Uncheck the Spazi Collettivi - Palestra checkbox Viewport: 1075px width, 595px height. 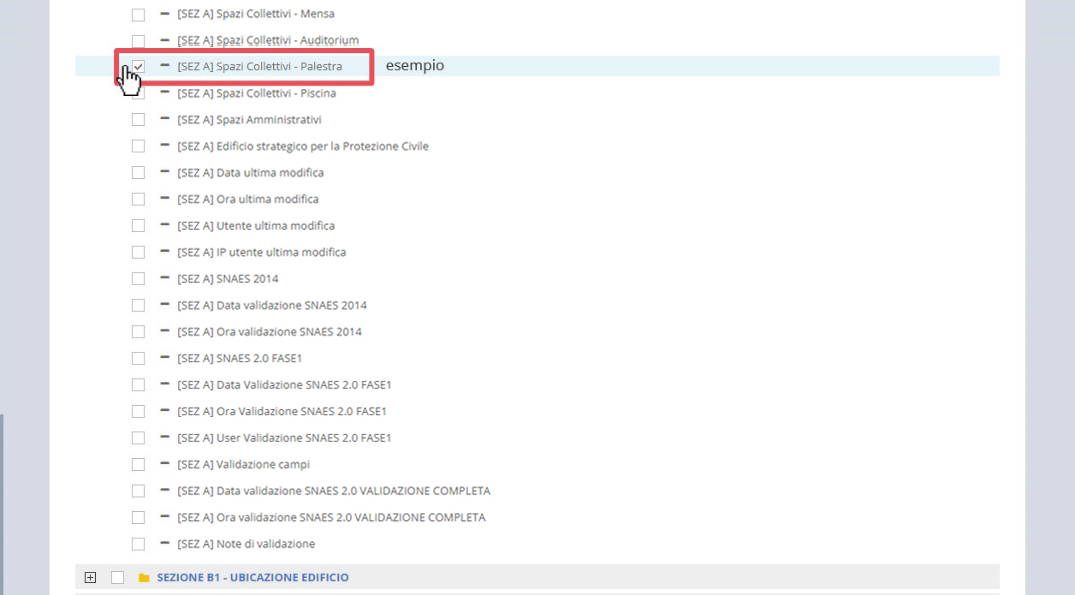click(x=138, y=66)
